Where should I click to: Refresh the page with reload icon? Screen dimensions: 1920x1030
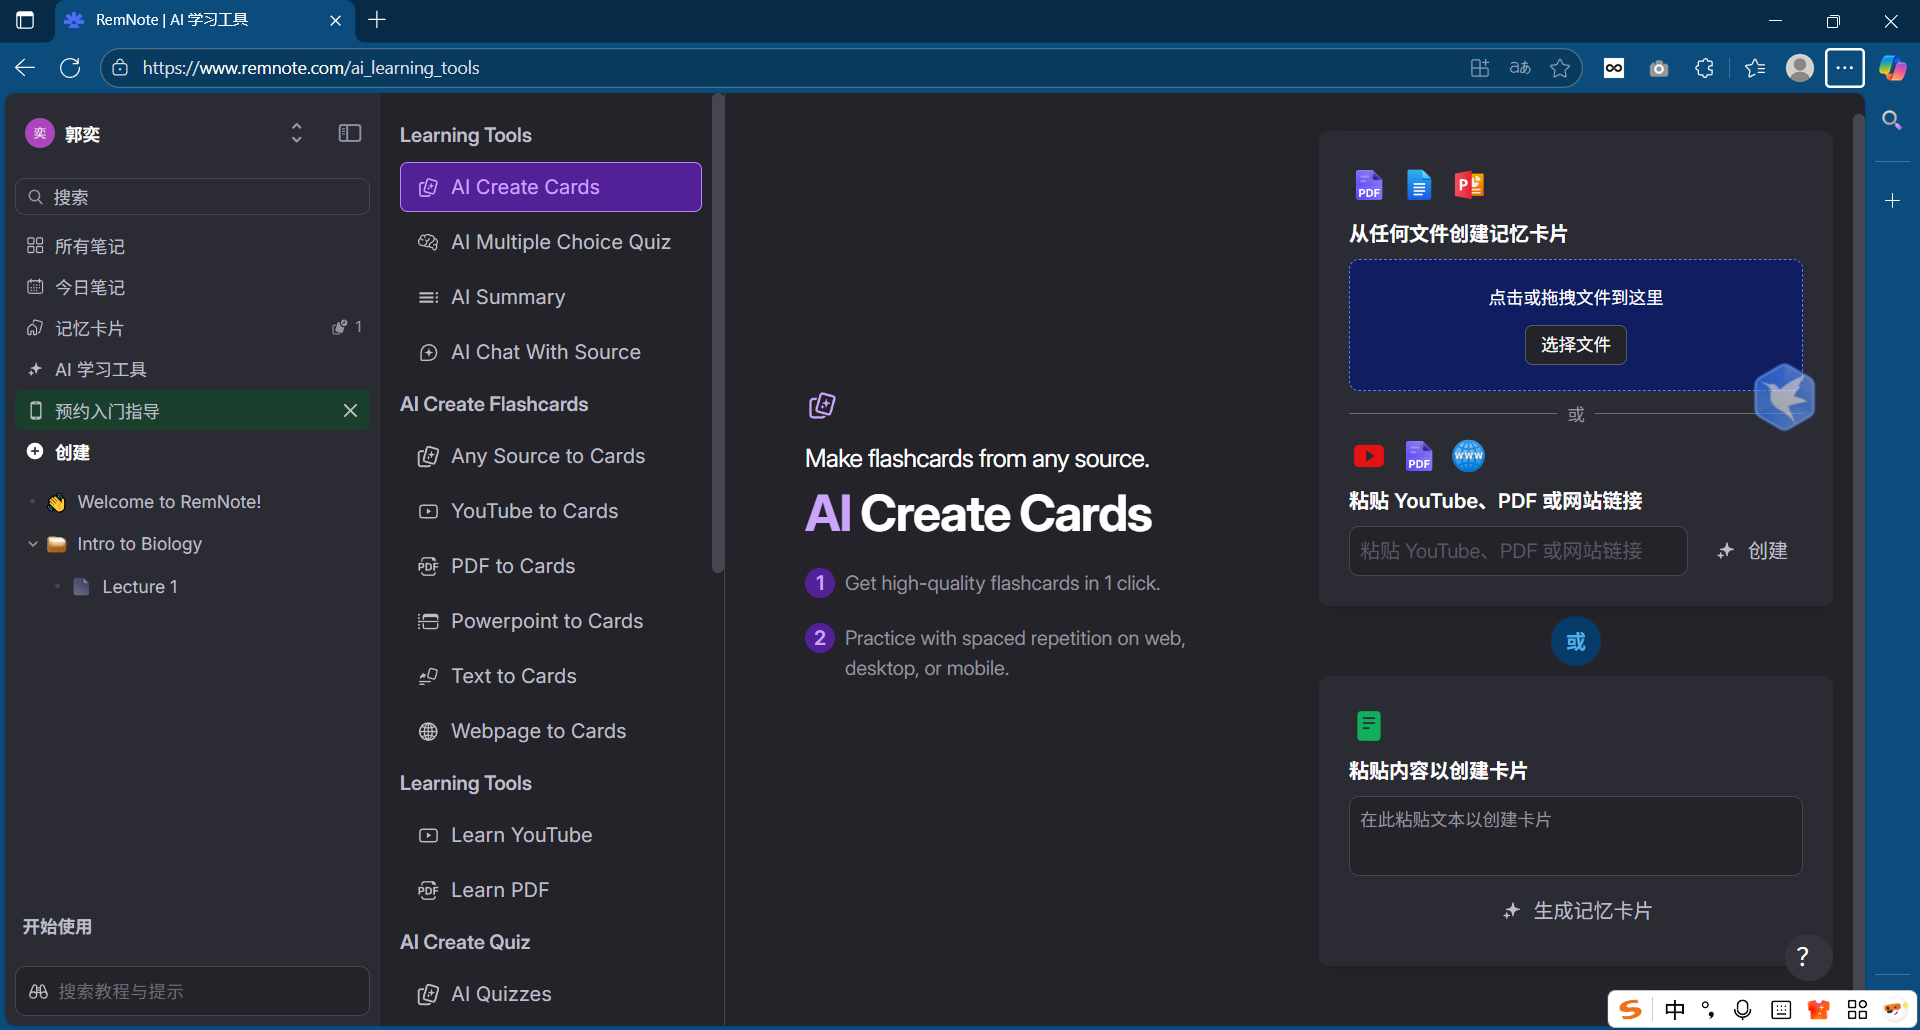point(70,68)
